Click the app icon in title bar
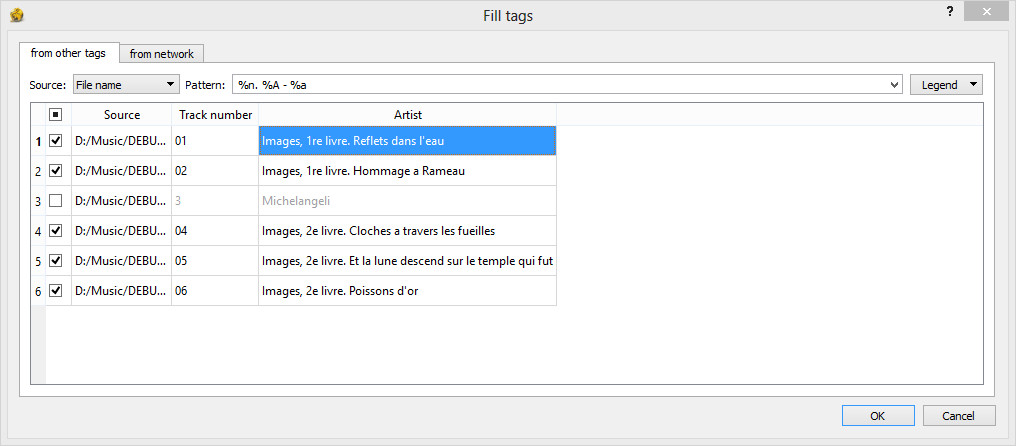Viewport: 1016px width, 446px height. coord(17,15)
